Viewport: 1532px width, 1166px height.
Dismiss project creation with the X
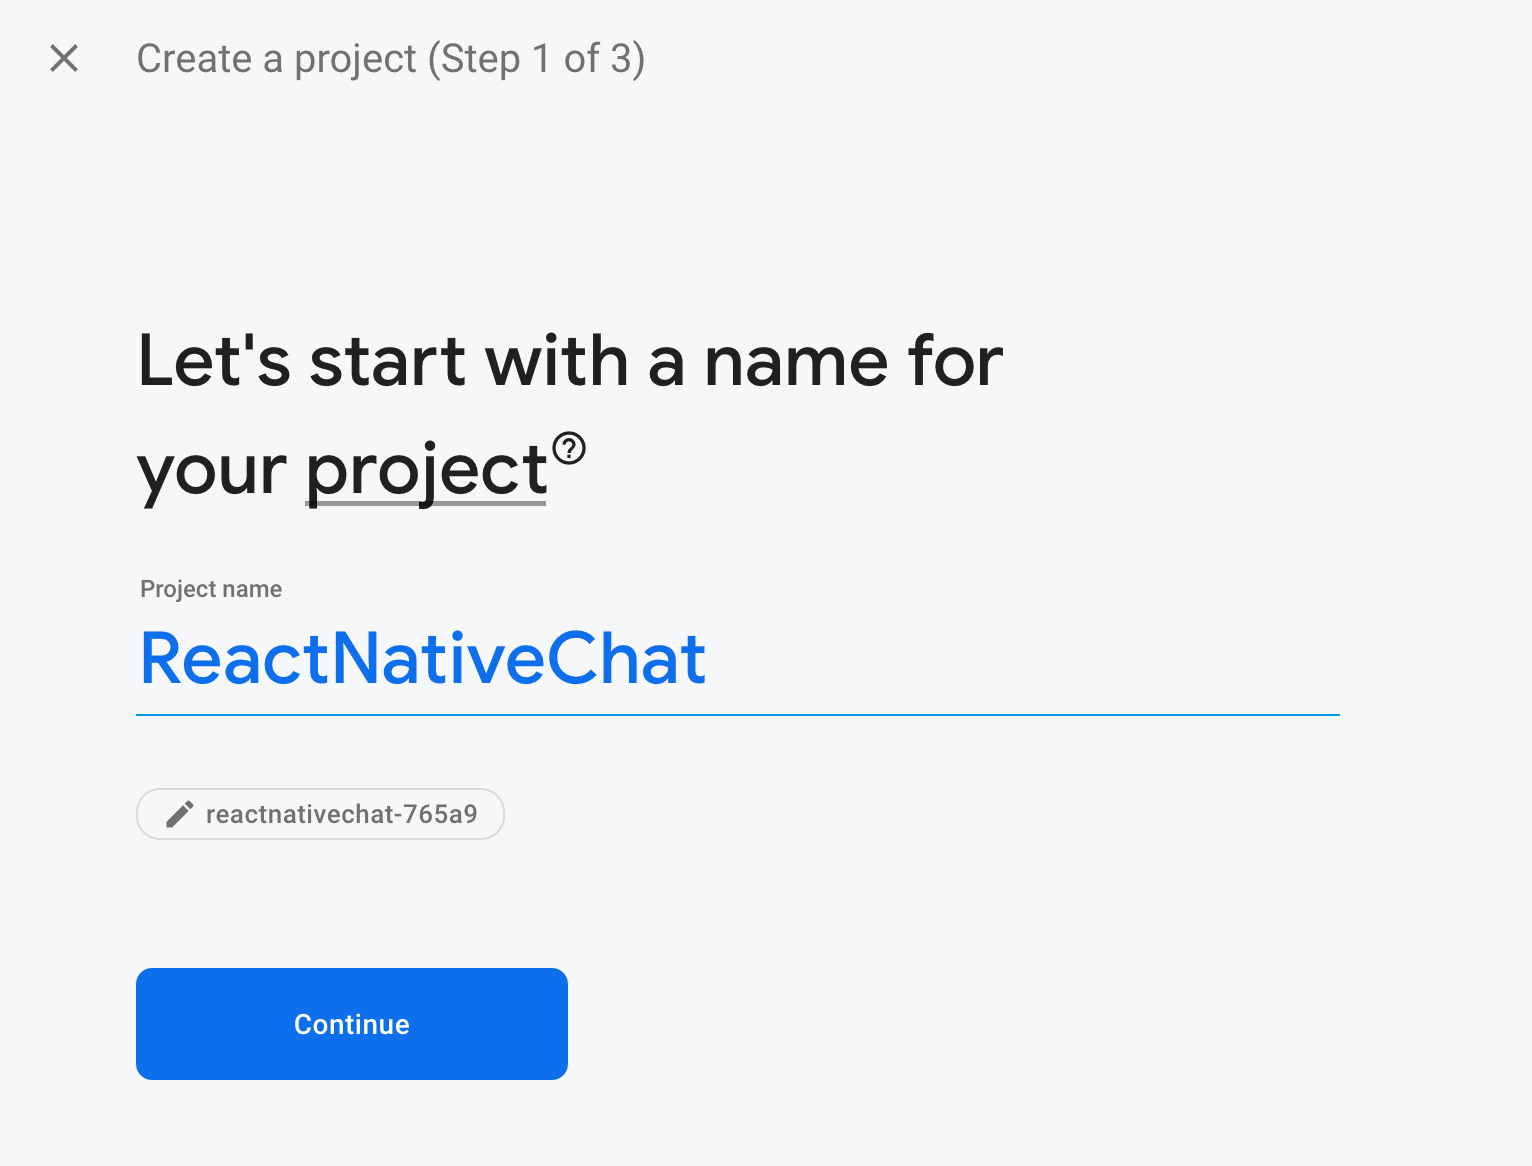click(64, 59)
